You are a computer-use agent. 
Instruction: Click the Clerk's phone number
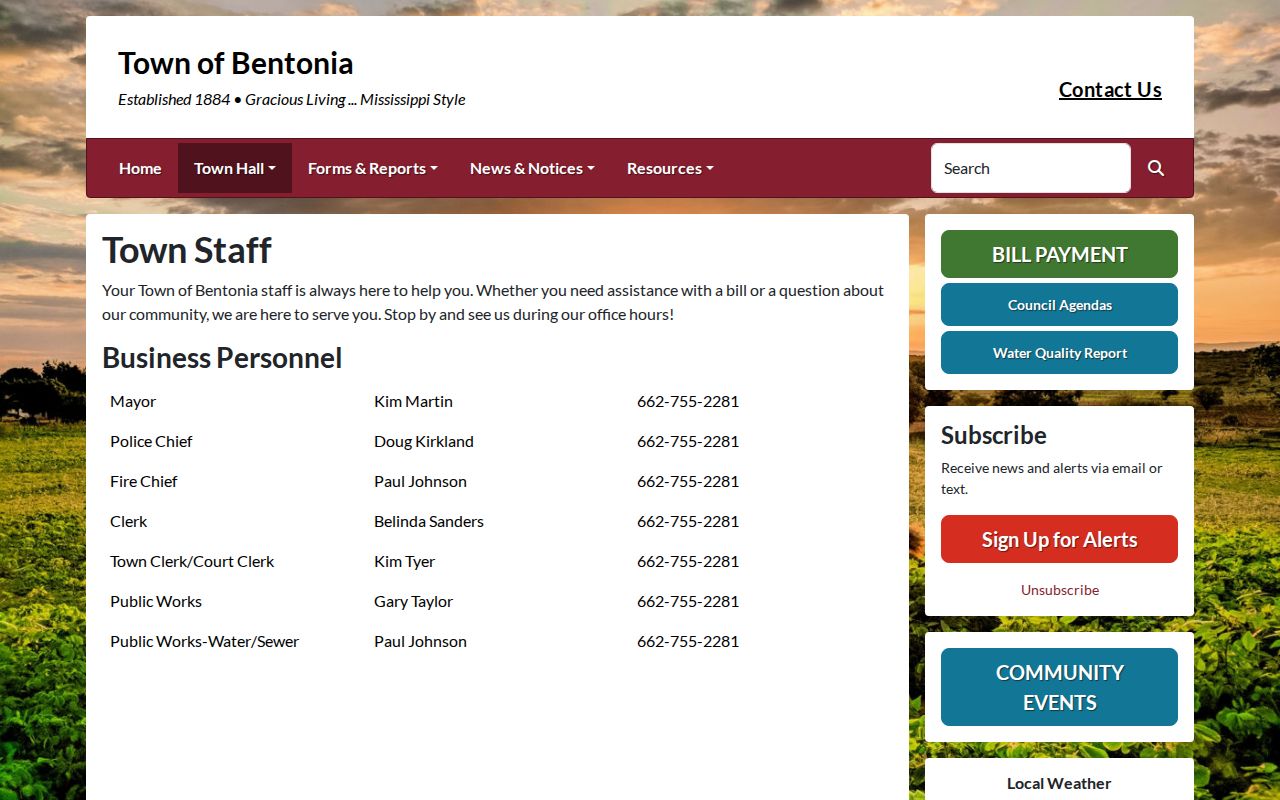point(688,521)
